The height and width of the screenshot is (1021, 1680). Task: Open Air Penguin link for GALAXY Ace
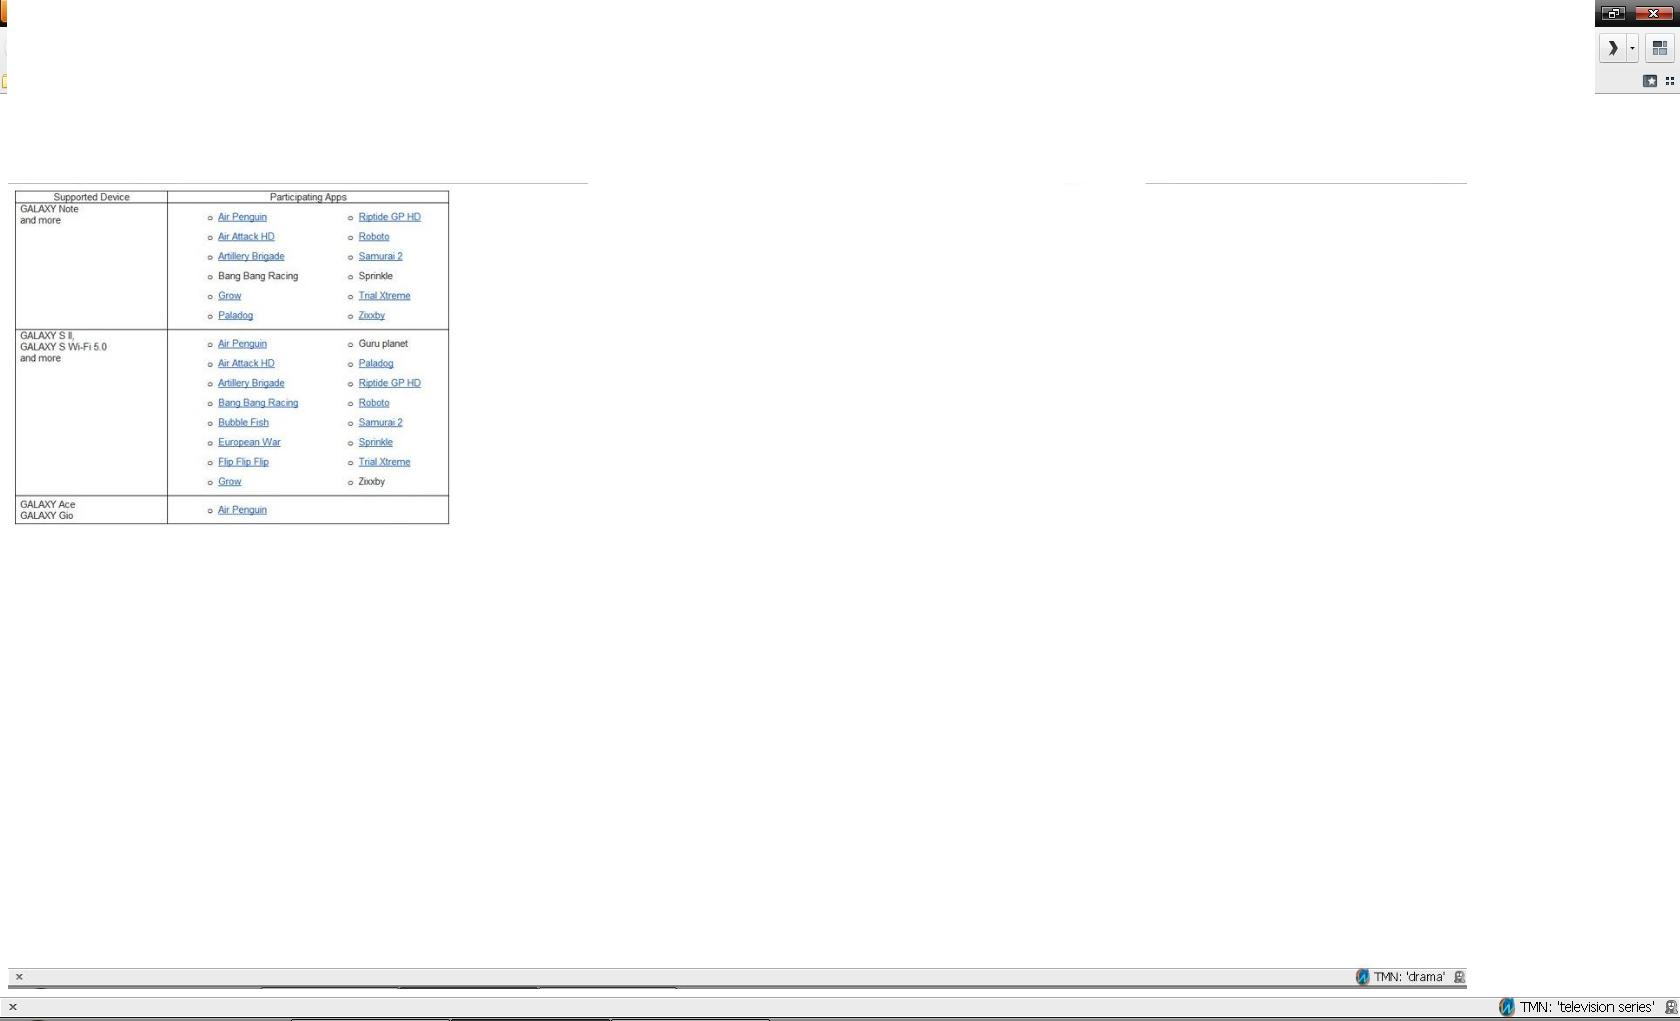pyautogui.click(x=242, y=510)
